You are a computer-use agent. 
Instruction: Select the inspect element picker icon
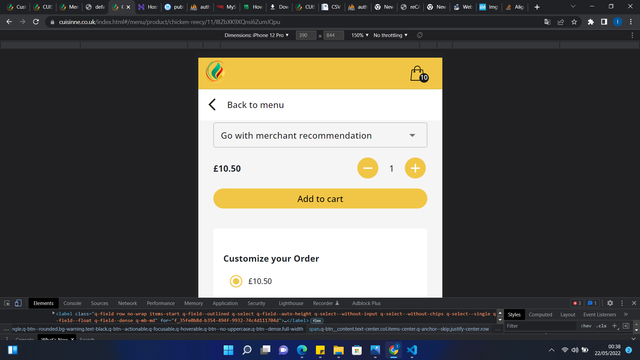pyautogui.click(x=7, y=303)
